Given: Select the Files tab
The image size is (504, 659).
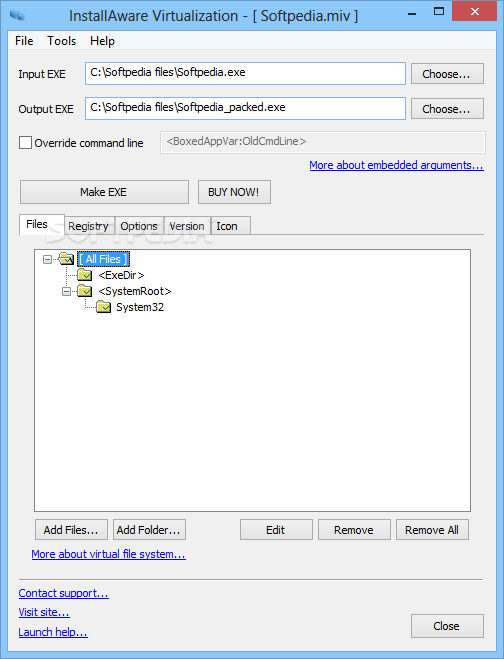Looking at the screenshot, I should 41,224.
